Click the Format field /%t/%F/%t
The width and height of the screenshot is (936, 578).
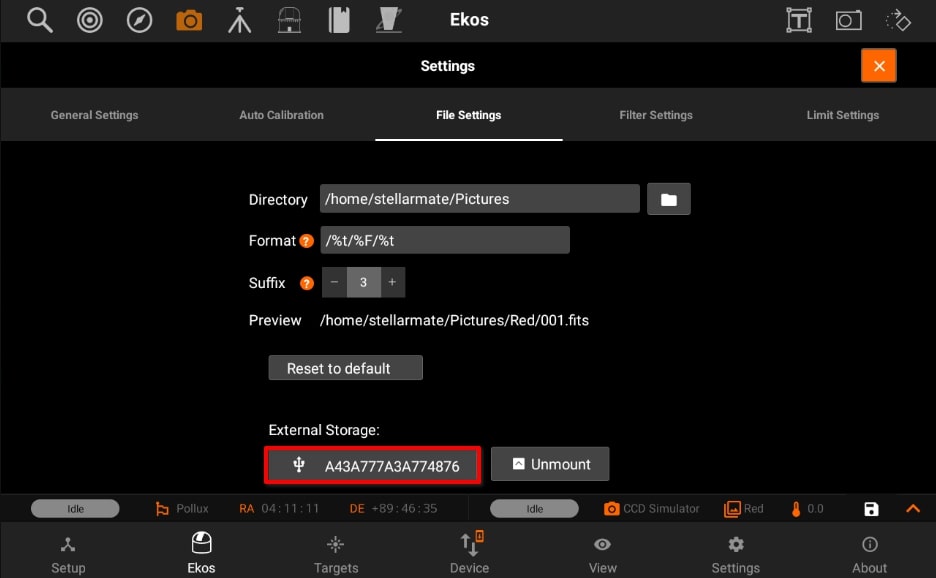click(x=445, y=240)
